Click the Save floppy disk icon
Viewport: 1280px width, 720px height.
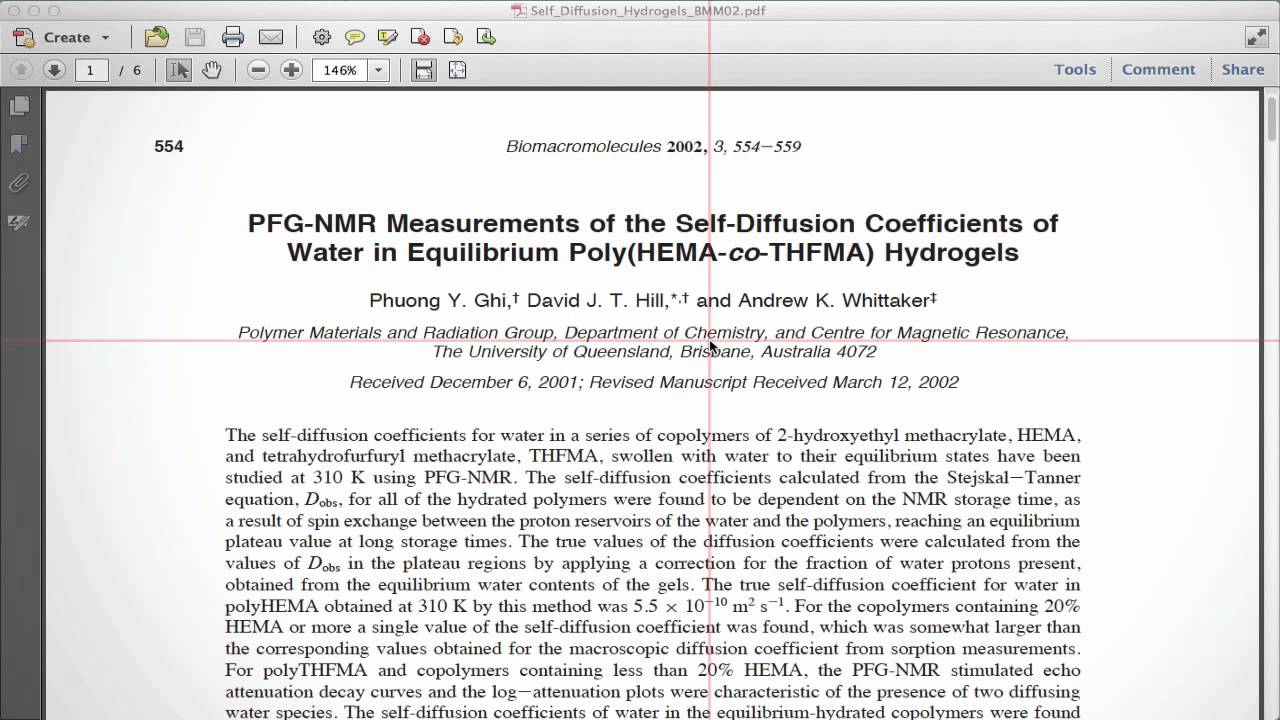[194, 37]
